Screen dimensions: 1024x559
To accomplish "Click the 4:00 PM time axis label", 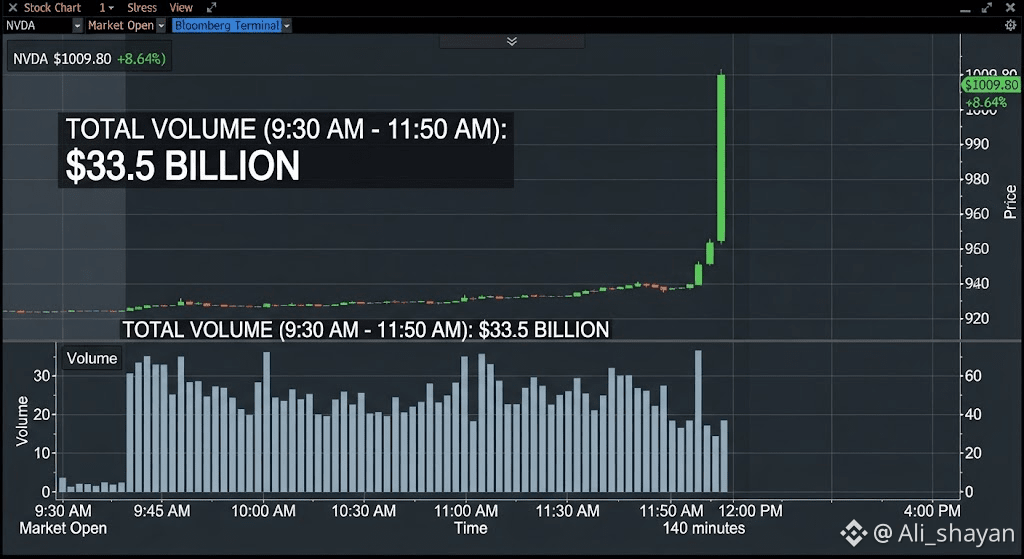I will point(932,511).
